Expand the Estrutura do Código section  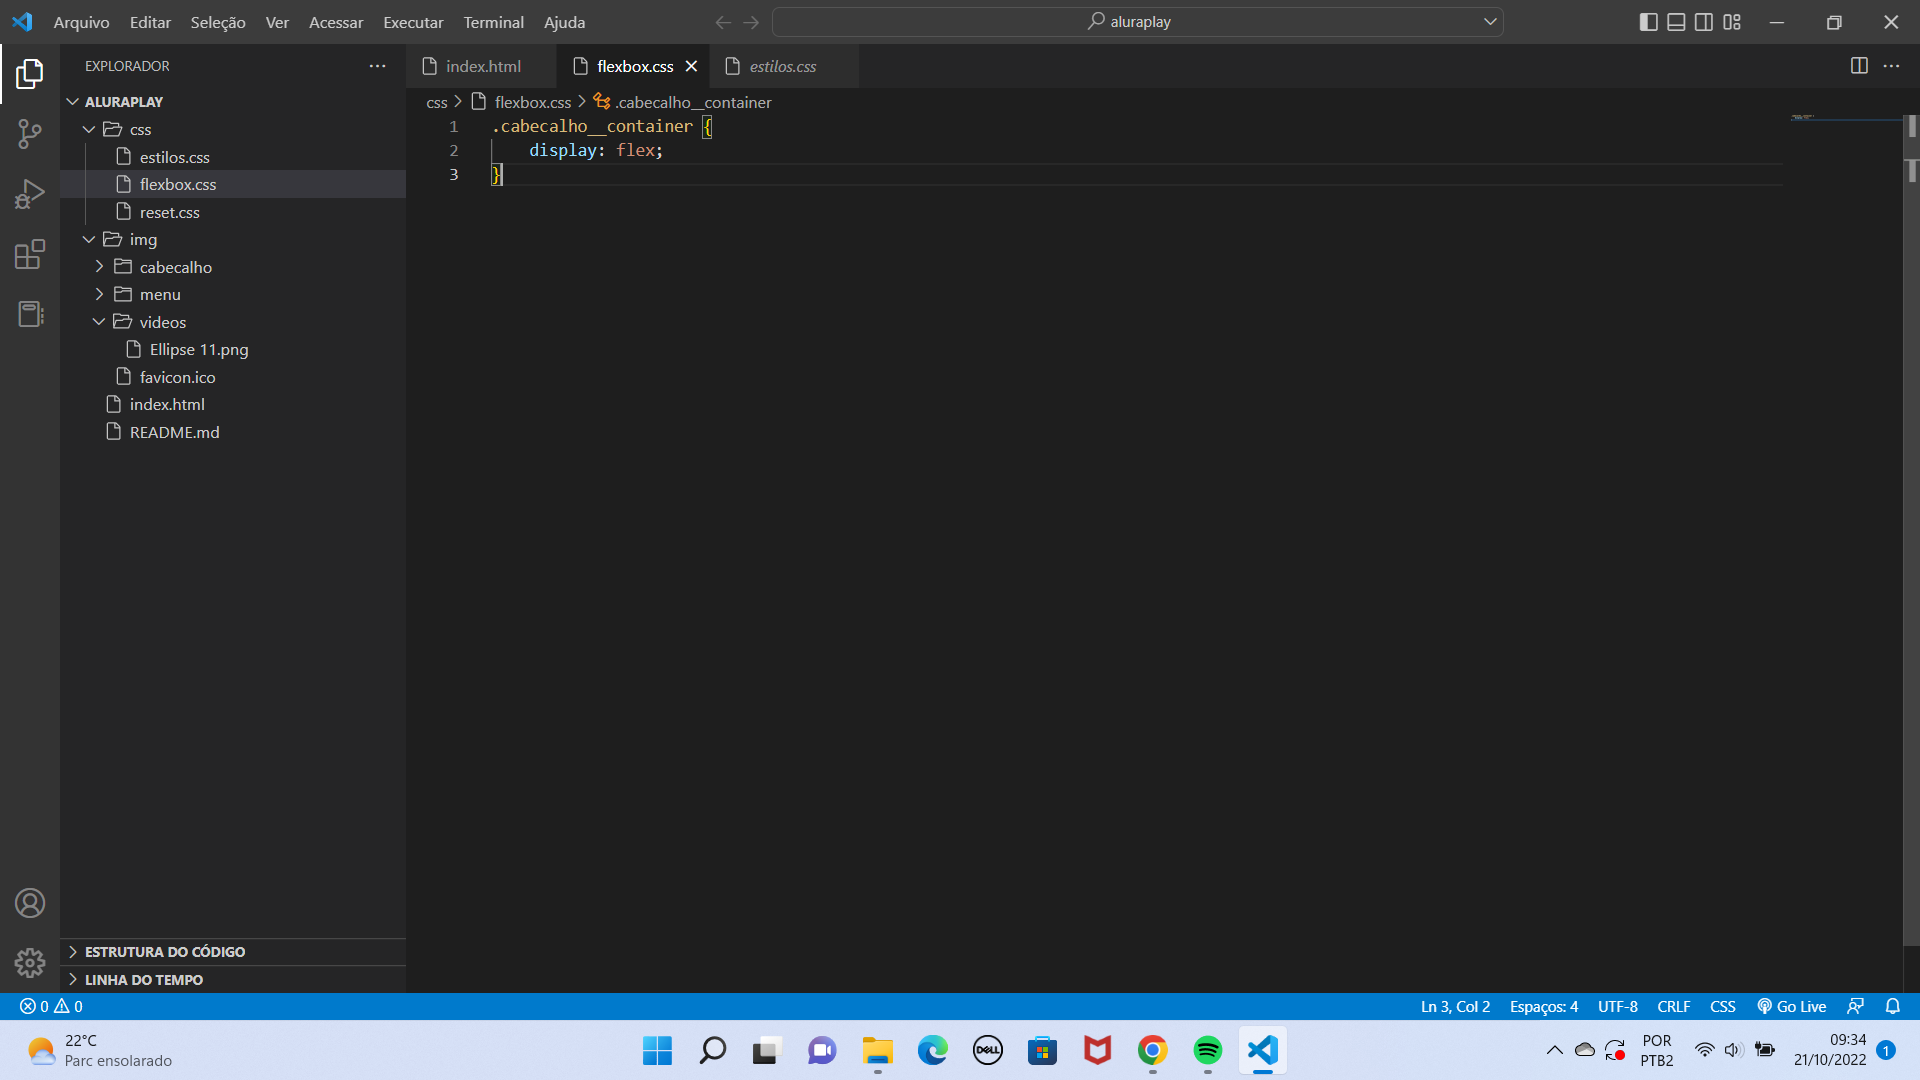point(233,952)
